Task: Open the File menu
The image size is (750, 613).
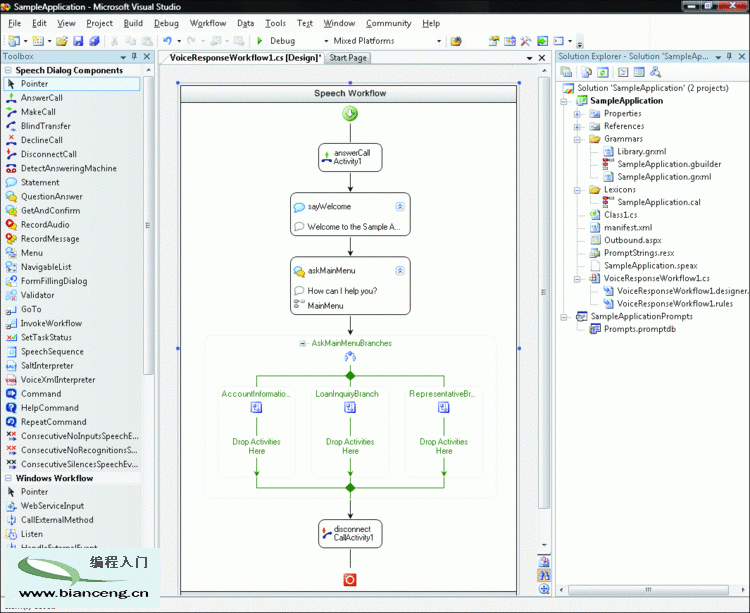Action: 14,23
